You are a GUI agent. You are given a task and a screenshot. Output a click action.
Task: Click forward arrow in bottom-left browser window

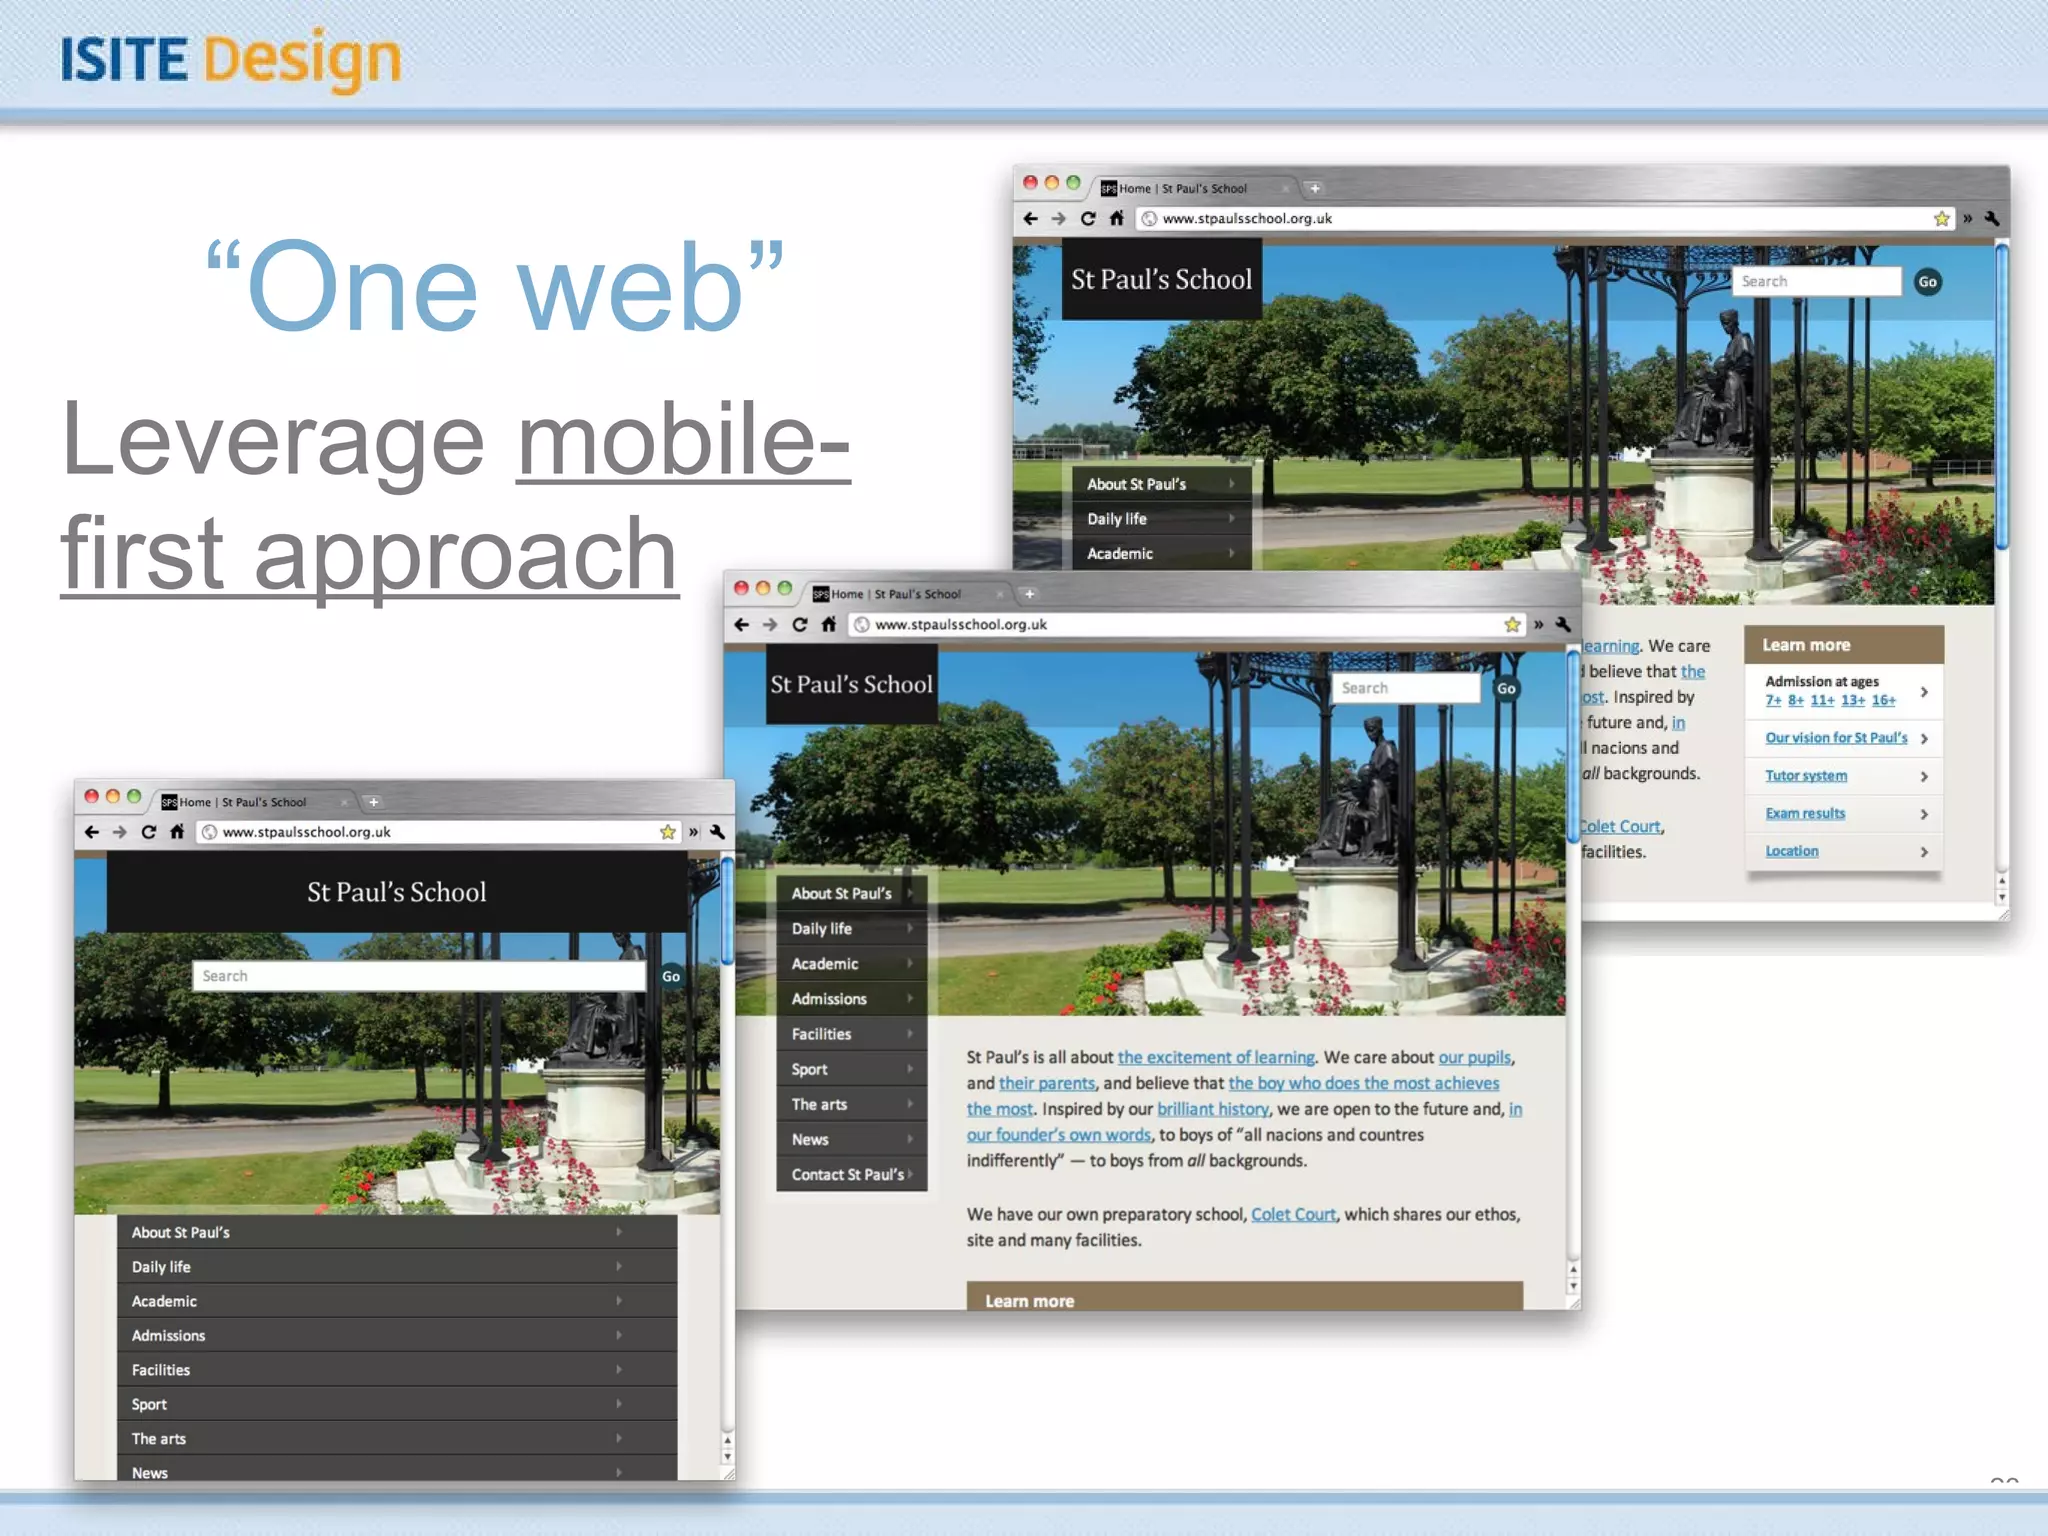click(120, 832)
